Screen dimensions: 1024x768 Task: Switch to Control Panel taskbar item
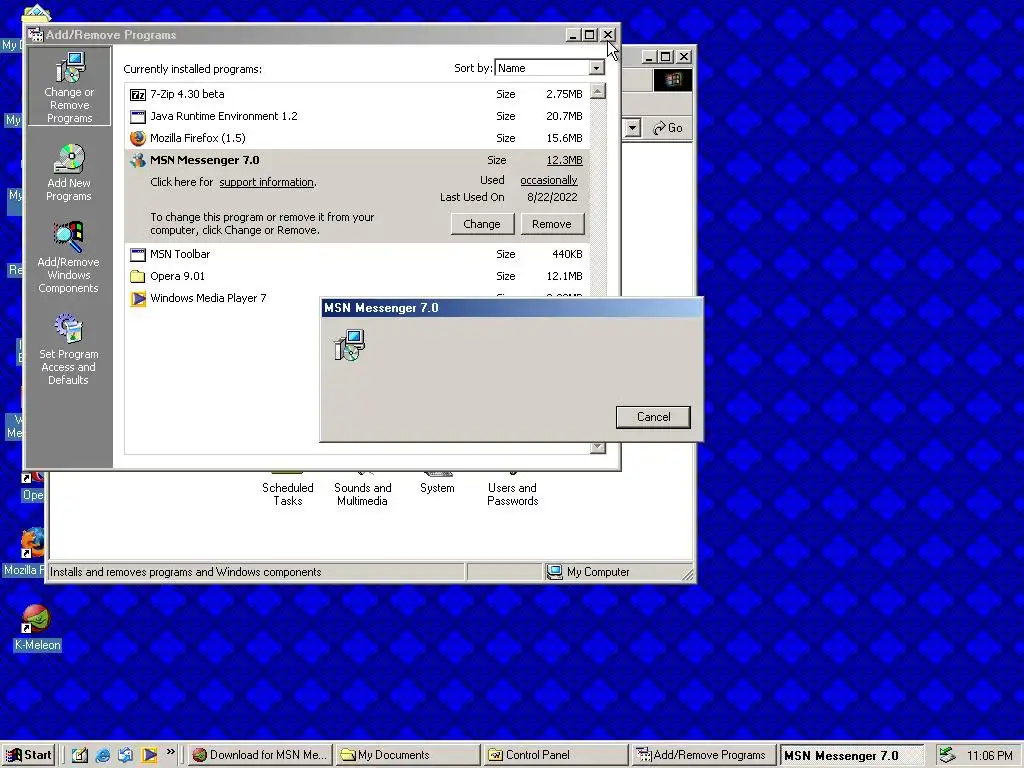(x=556, y=755)
